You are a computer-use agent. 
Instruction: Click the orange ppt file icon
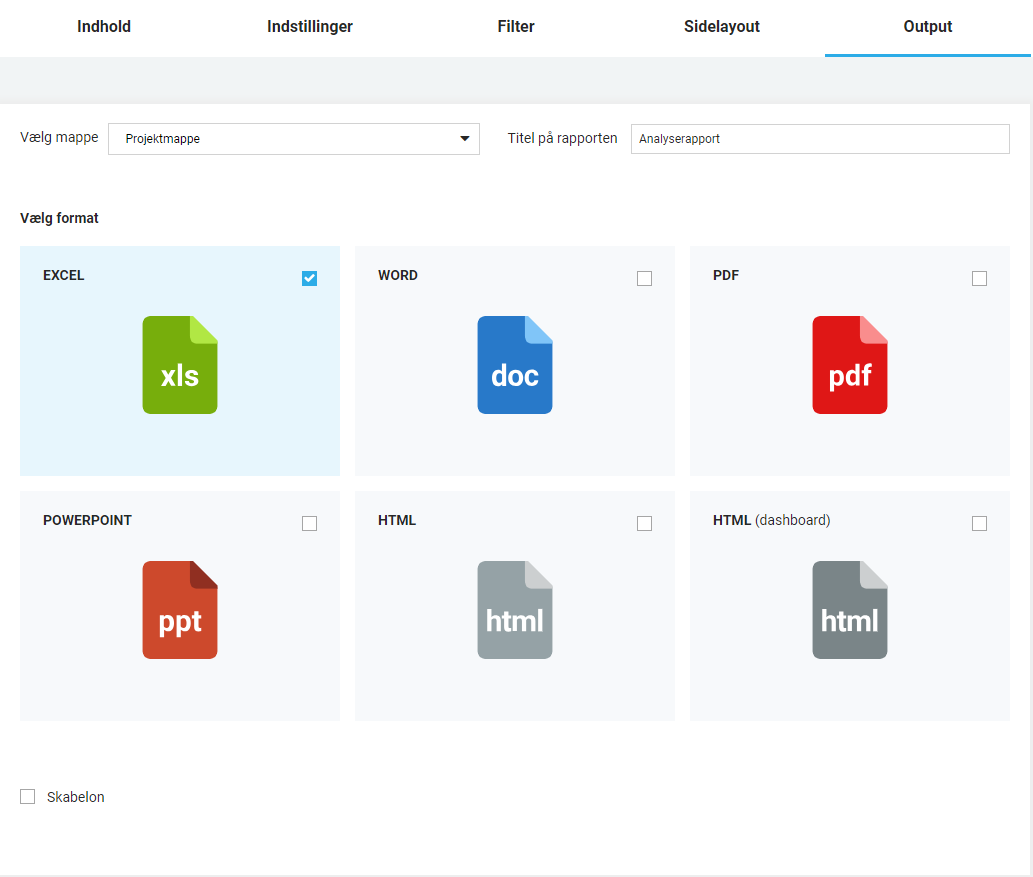pos(180,610)
